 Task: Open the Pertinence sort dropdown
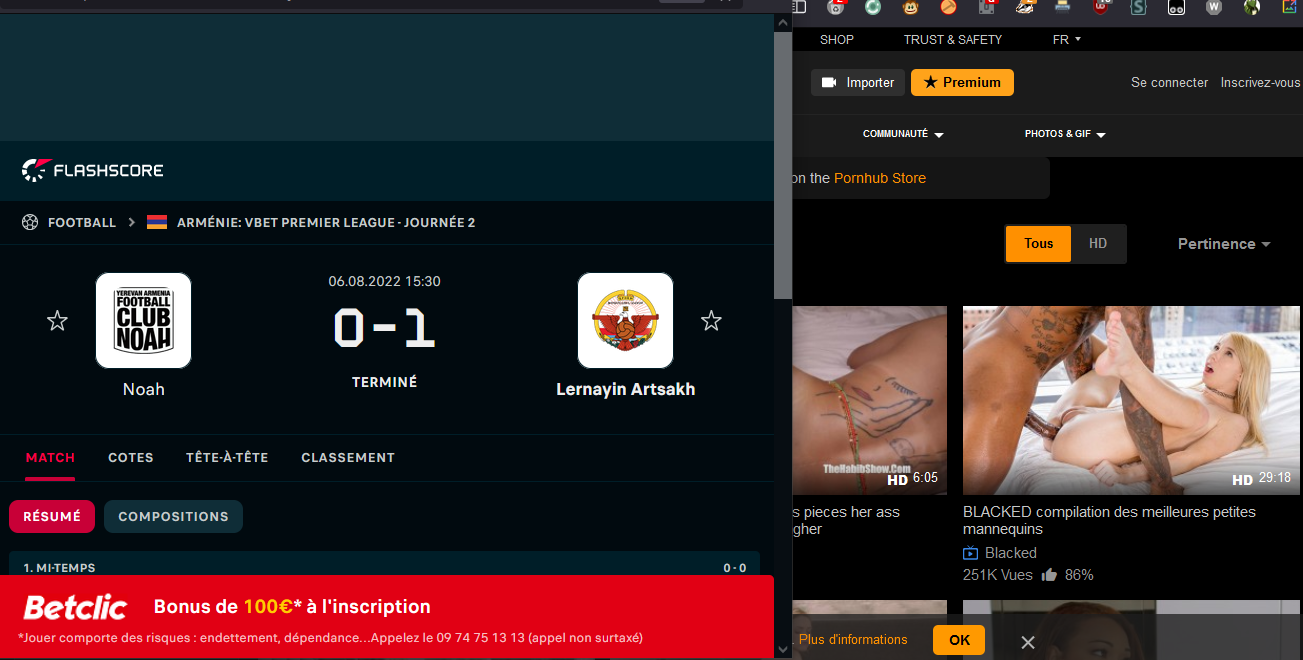point(1224,244)
